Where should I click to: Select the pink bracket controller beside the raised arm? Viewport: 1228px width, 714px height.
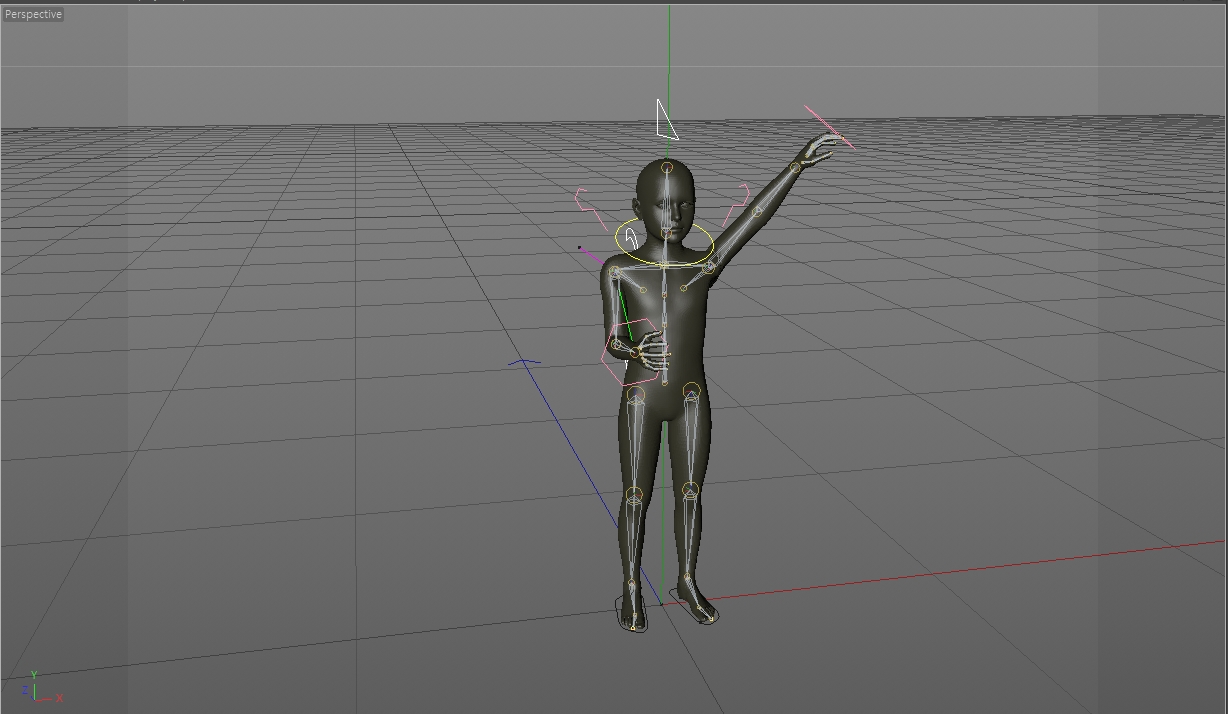tap(738, 205)
